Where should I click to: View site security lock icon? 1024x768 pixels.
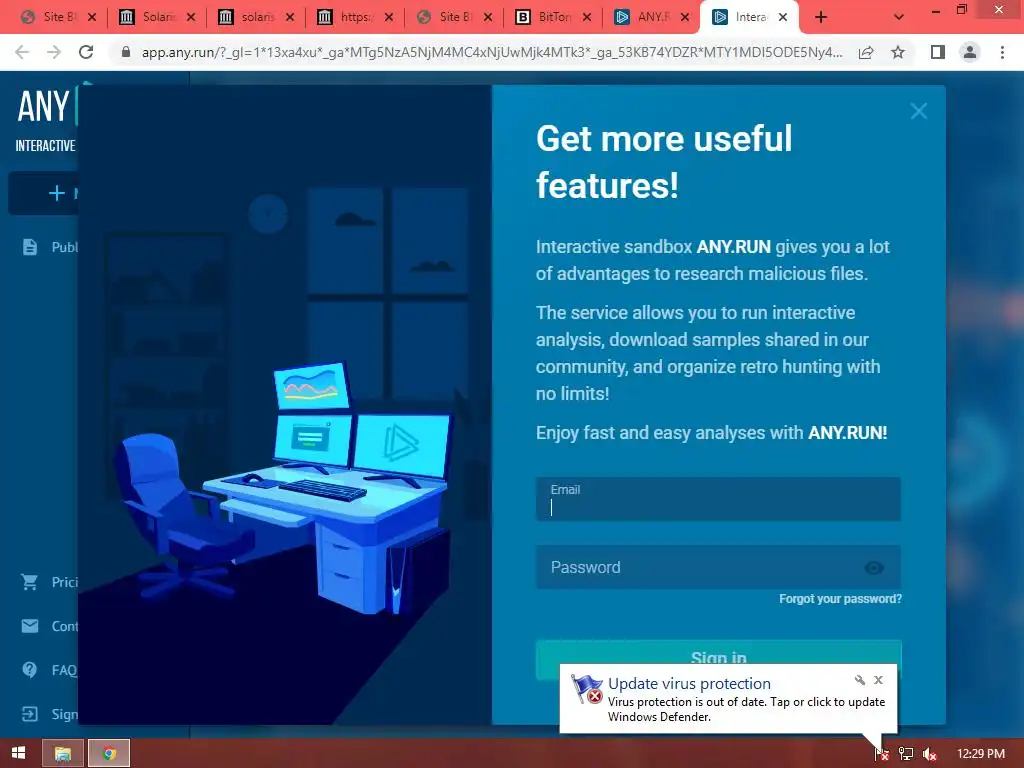click(x=126, y=52)
